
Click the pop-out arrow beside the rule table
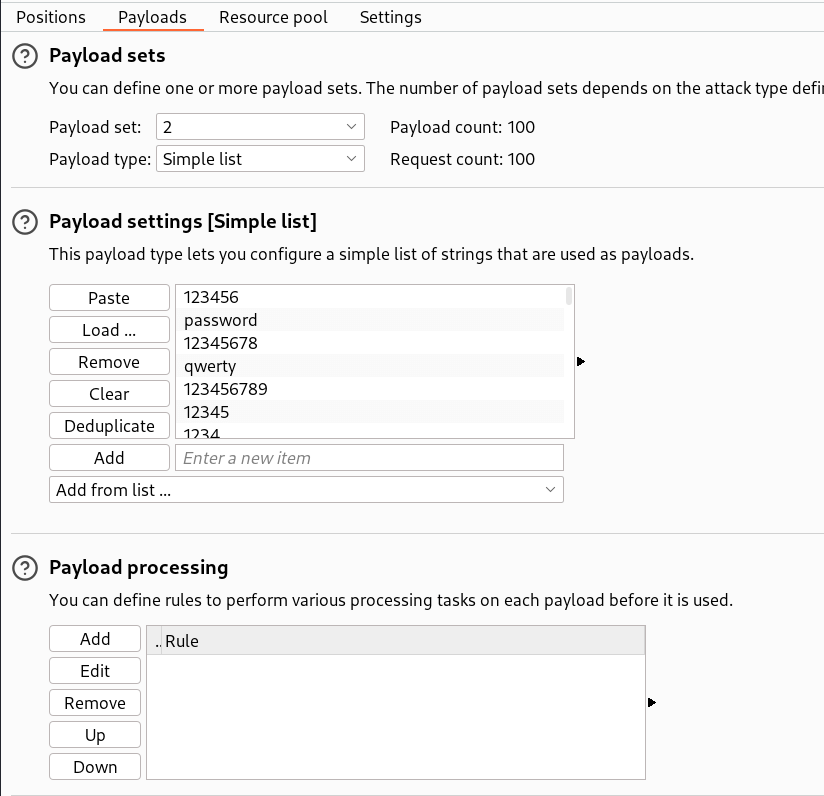click(x=652, y=703)
